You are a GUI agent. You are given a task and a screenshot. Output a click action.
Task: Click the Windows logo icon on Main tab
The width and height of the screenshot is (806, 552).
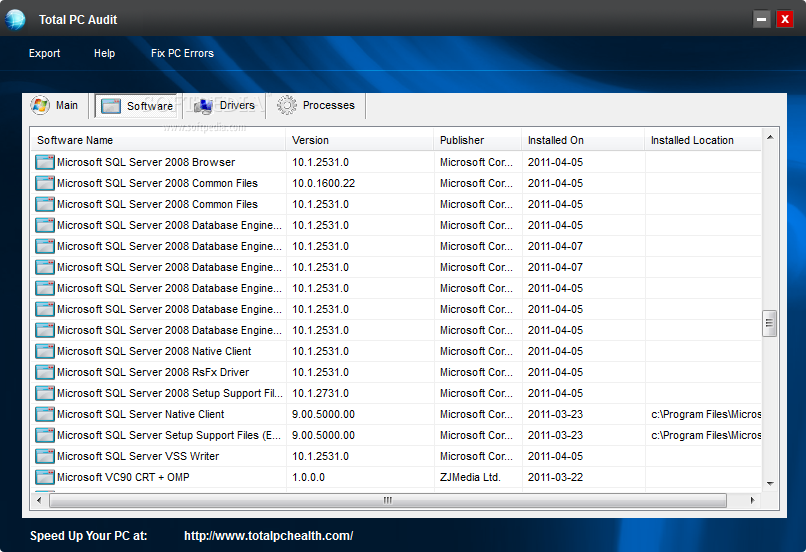[x=40, y=105]
